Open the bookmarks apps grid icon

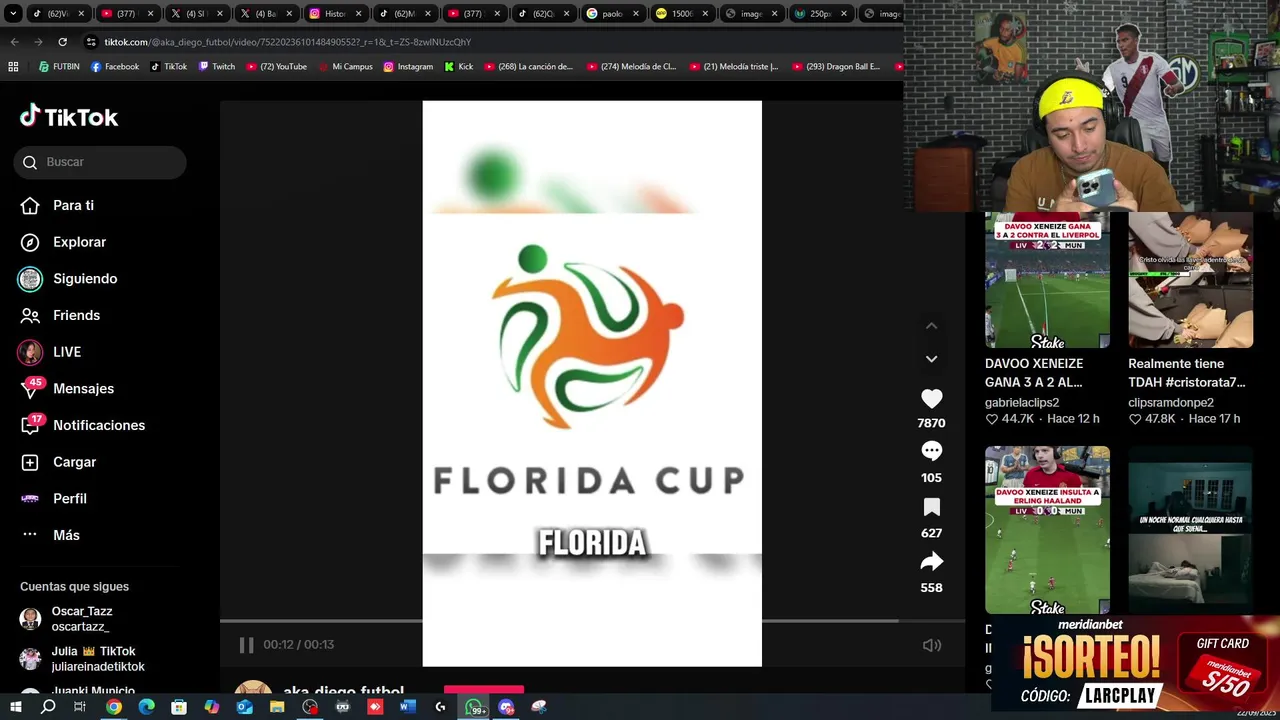pyautogui.click(x=13, y=67)
